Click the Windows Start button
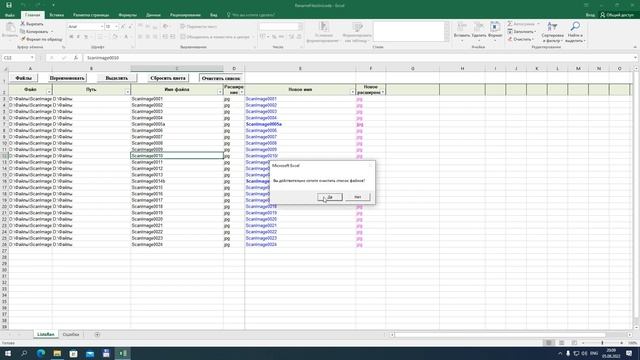Viewport: 640px width, 360px height. pyautogui.click(x=8, y=353)
